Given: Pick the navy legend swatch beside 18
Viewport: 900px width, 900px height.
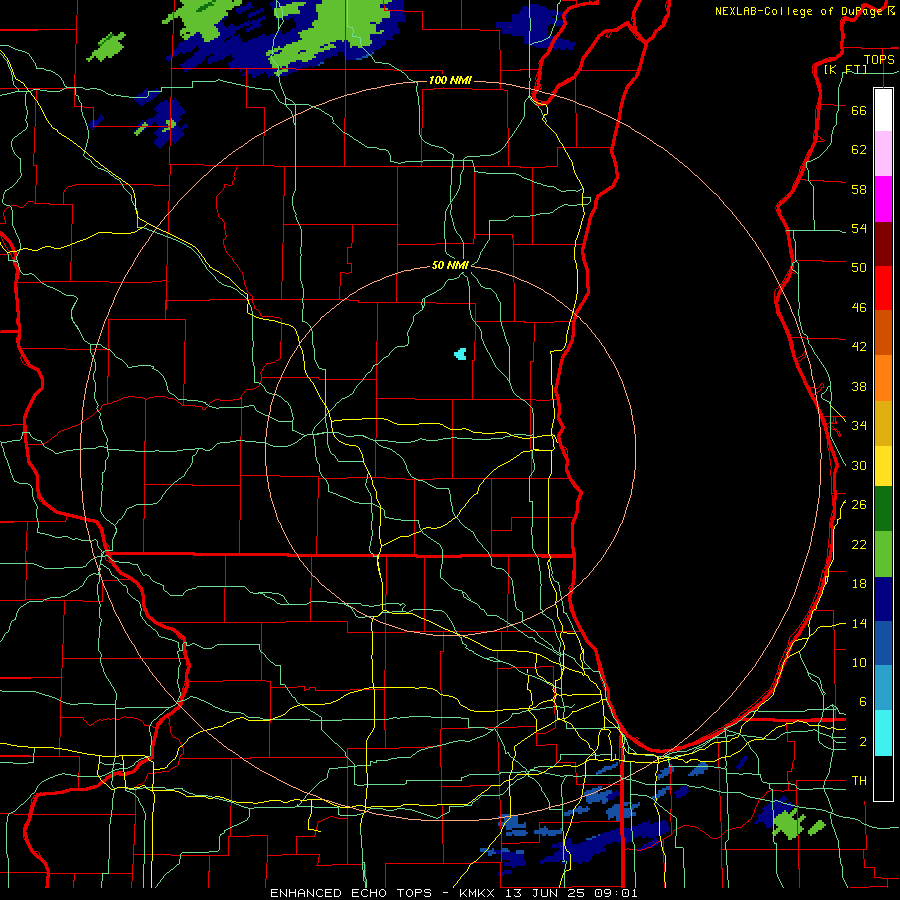Looking at the screenshot, I should pyautogui.click(x=883, y=599).
